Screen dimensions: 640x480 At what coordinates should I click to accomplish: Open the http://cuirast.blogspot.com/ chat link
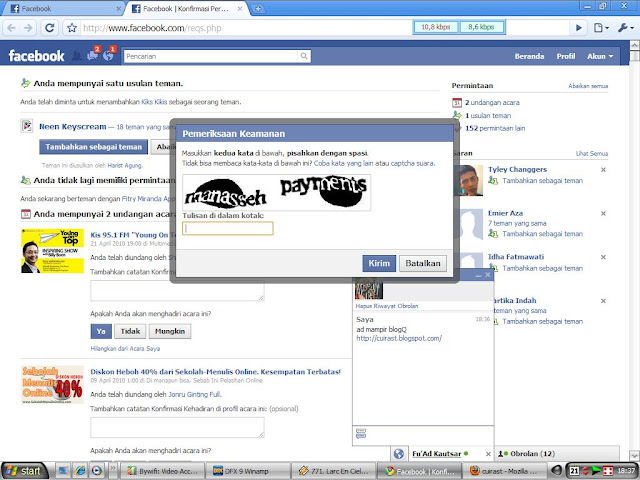(399, 338)
